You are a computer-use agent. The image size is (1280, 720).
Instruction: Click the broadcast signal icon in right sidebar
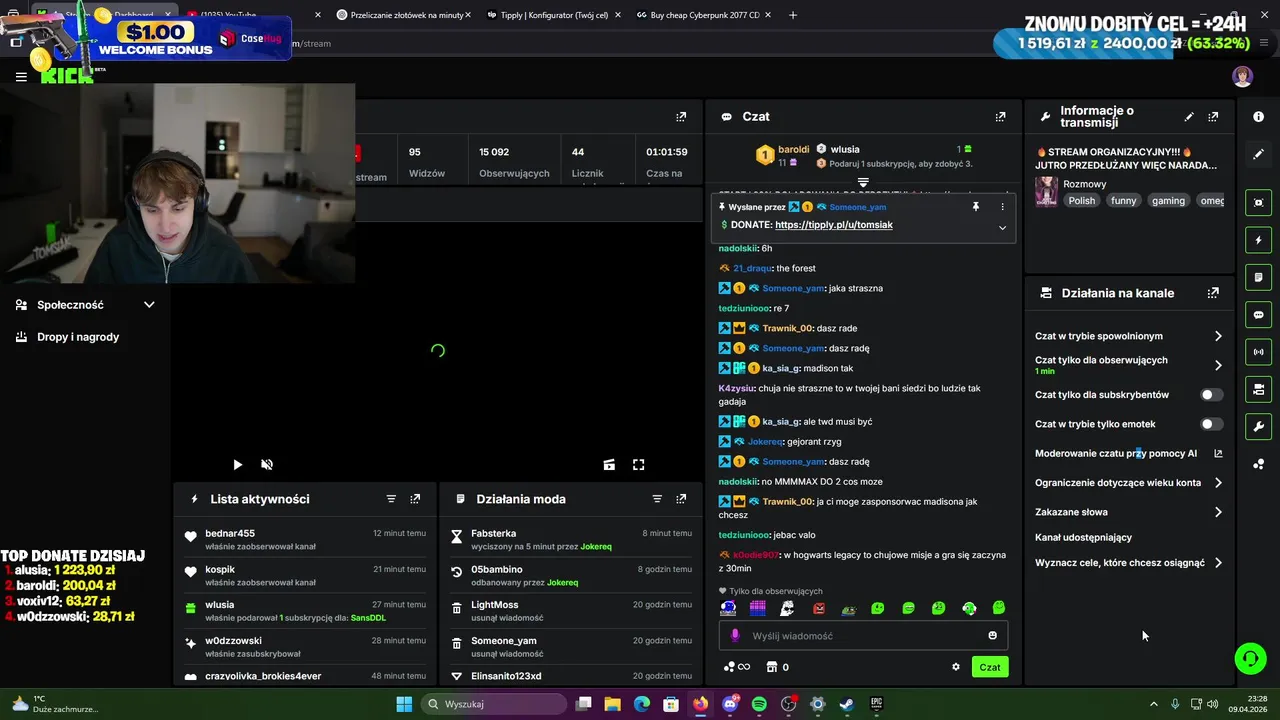coord(1258,352)
